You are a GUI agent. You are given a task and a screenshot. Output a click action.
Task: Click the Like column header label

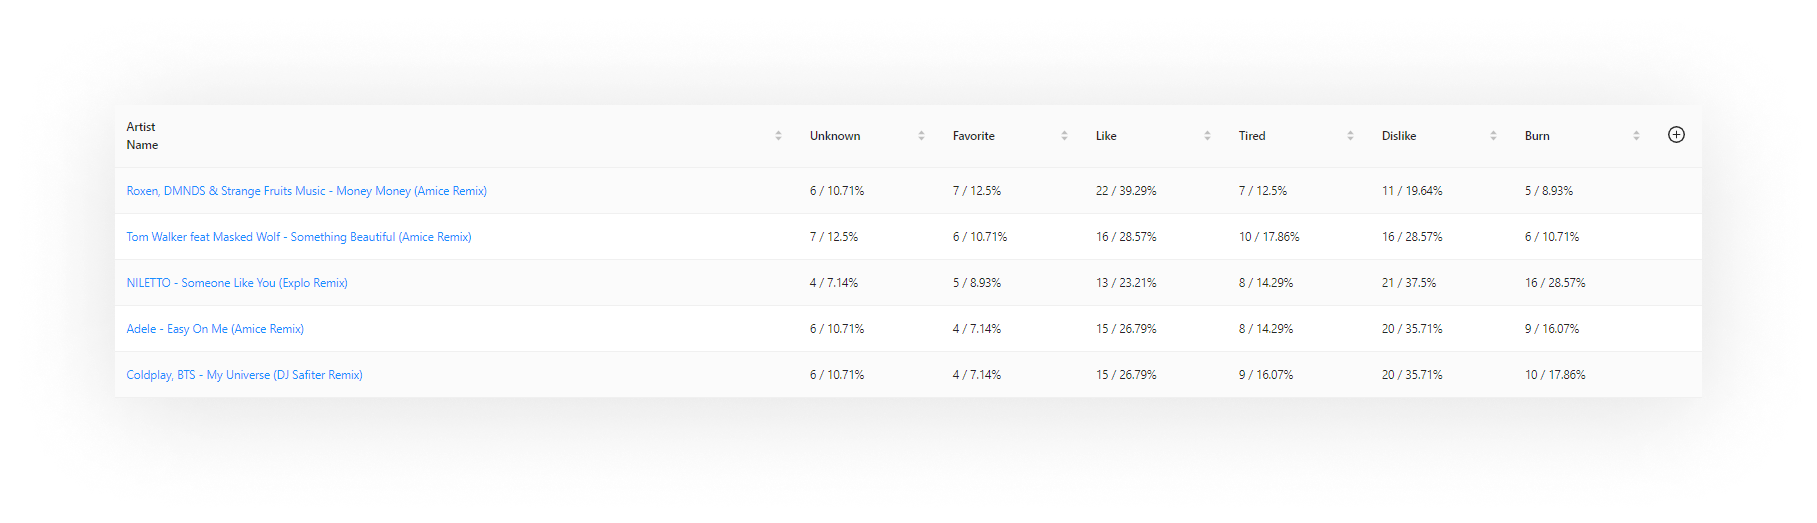point(1106,136)
